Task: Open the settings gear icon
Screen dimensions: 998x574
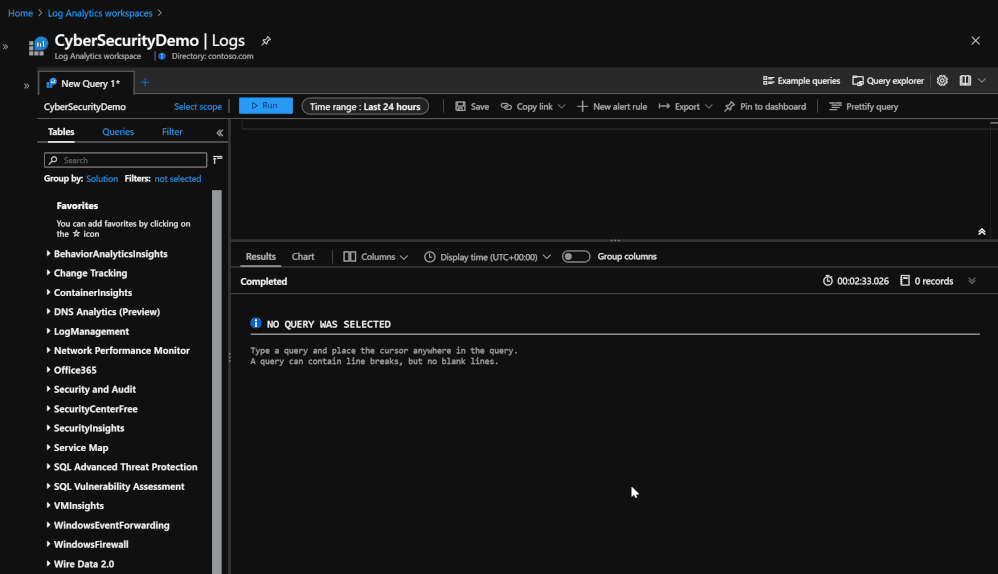Action: tap(942, 81)
